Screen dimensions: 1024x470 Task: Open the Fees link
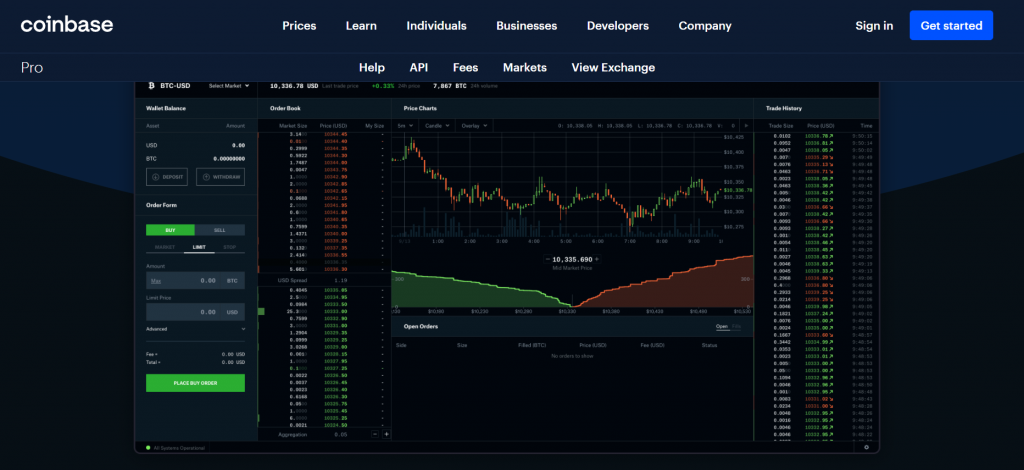[466, 67]
